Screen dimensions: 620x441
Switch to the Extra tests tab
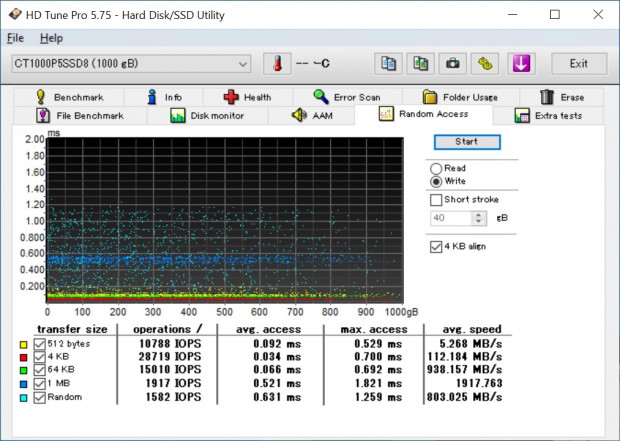pos(548,115)
